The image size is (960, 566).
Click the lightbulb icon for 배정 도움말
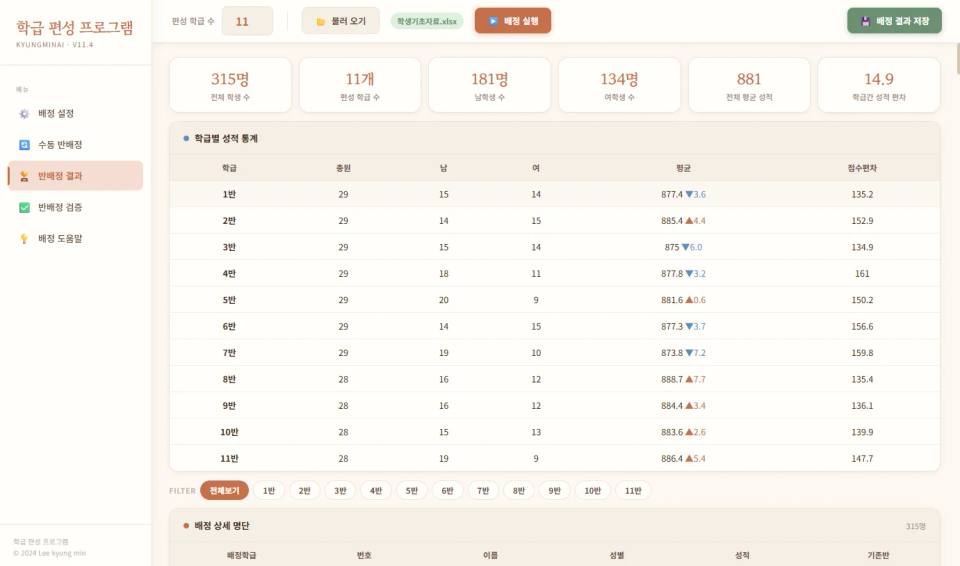24,239
